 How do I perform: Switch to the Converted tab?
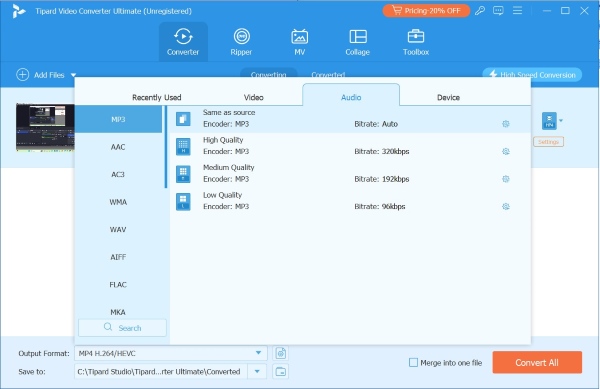(328, 74)
